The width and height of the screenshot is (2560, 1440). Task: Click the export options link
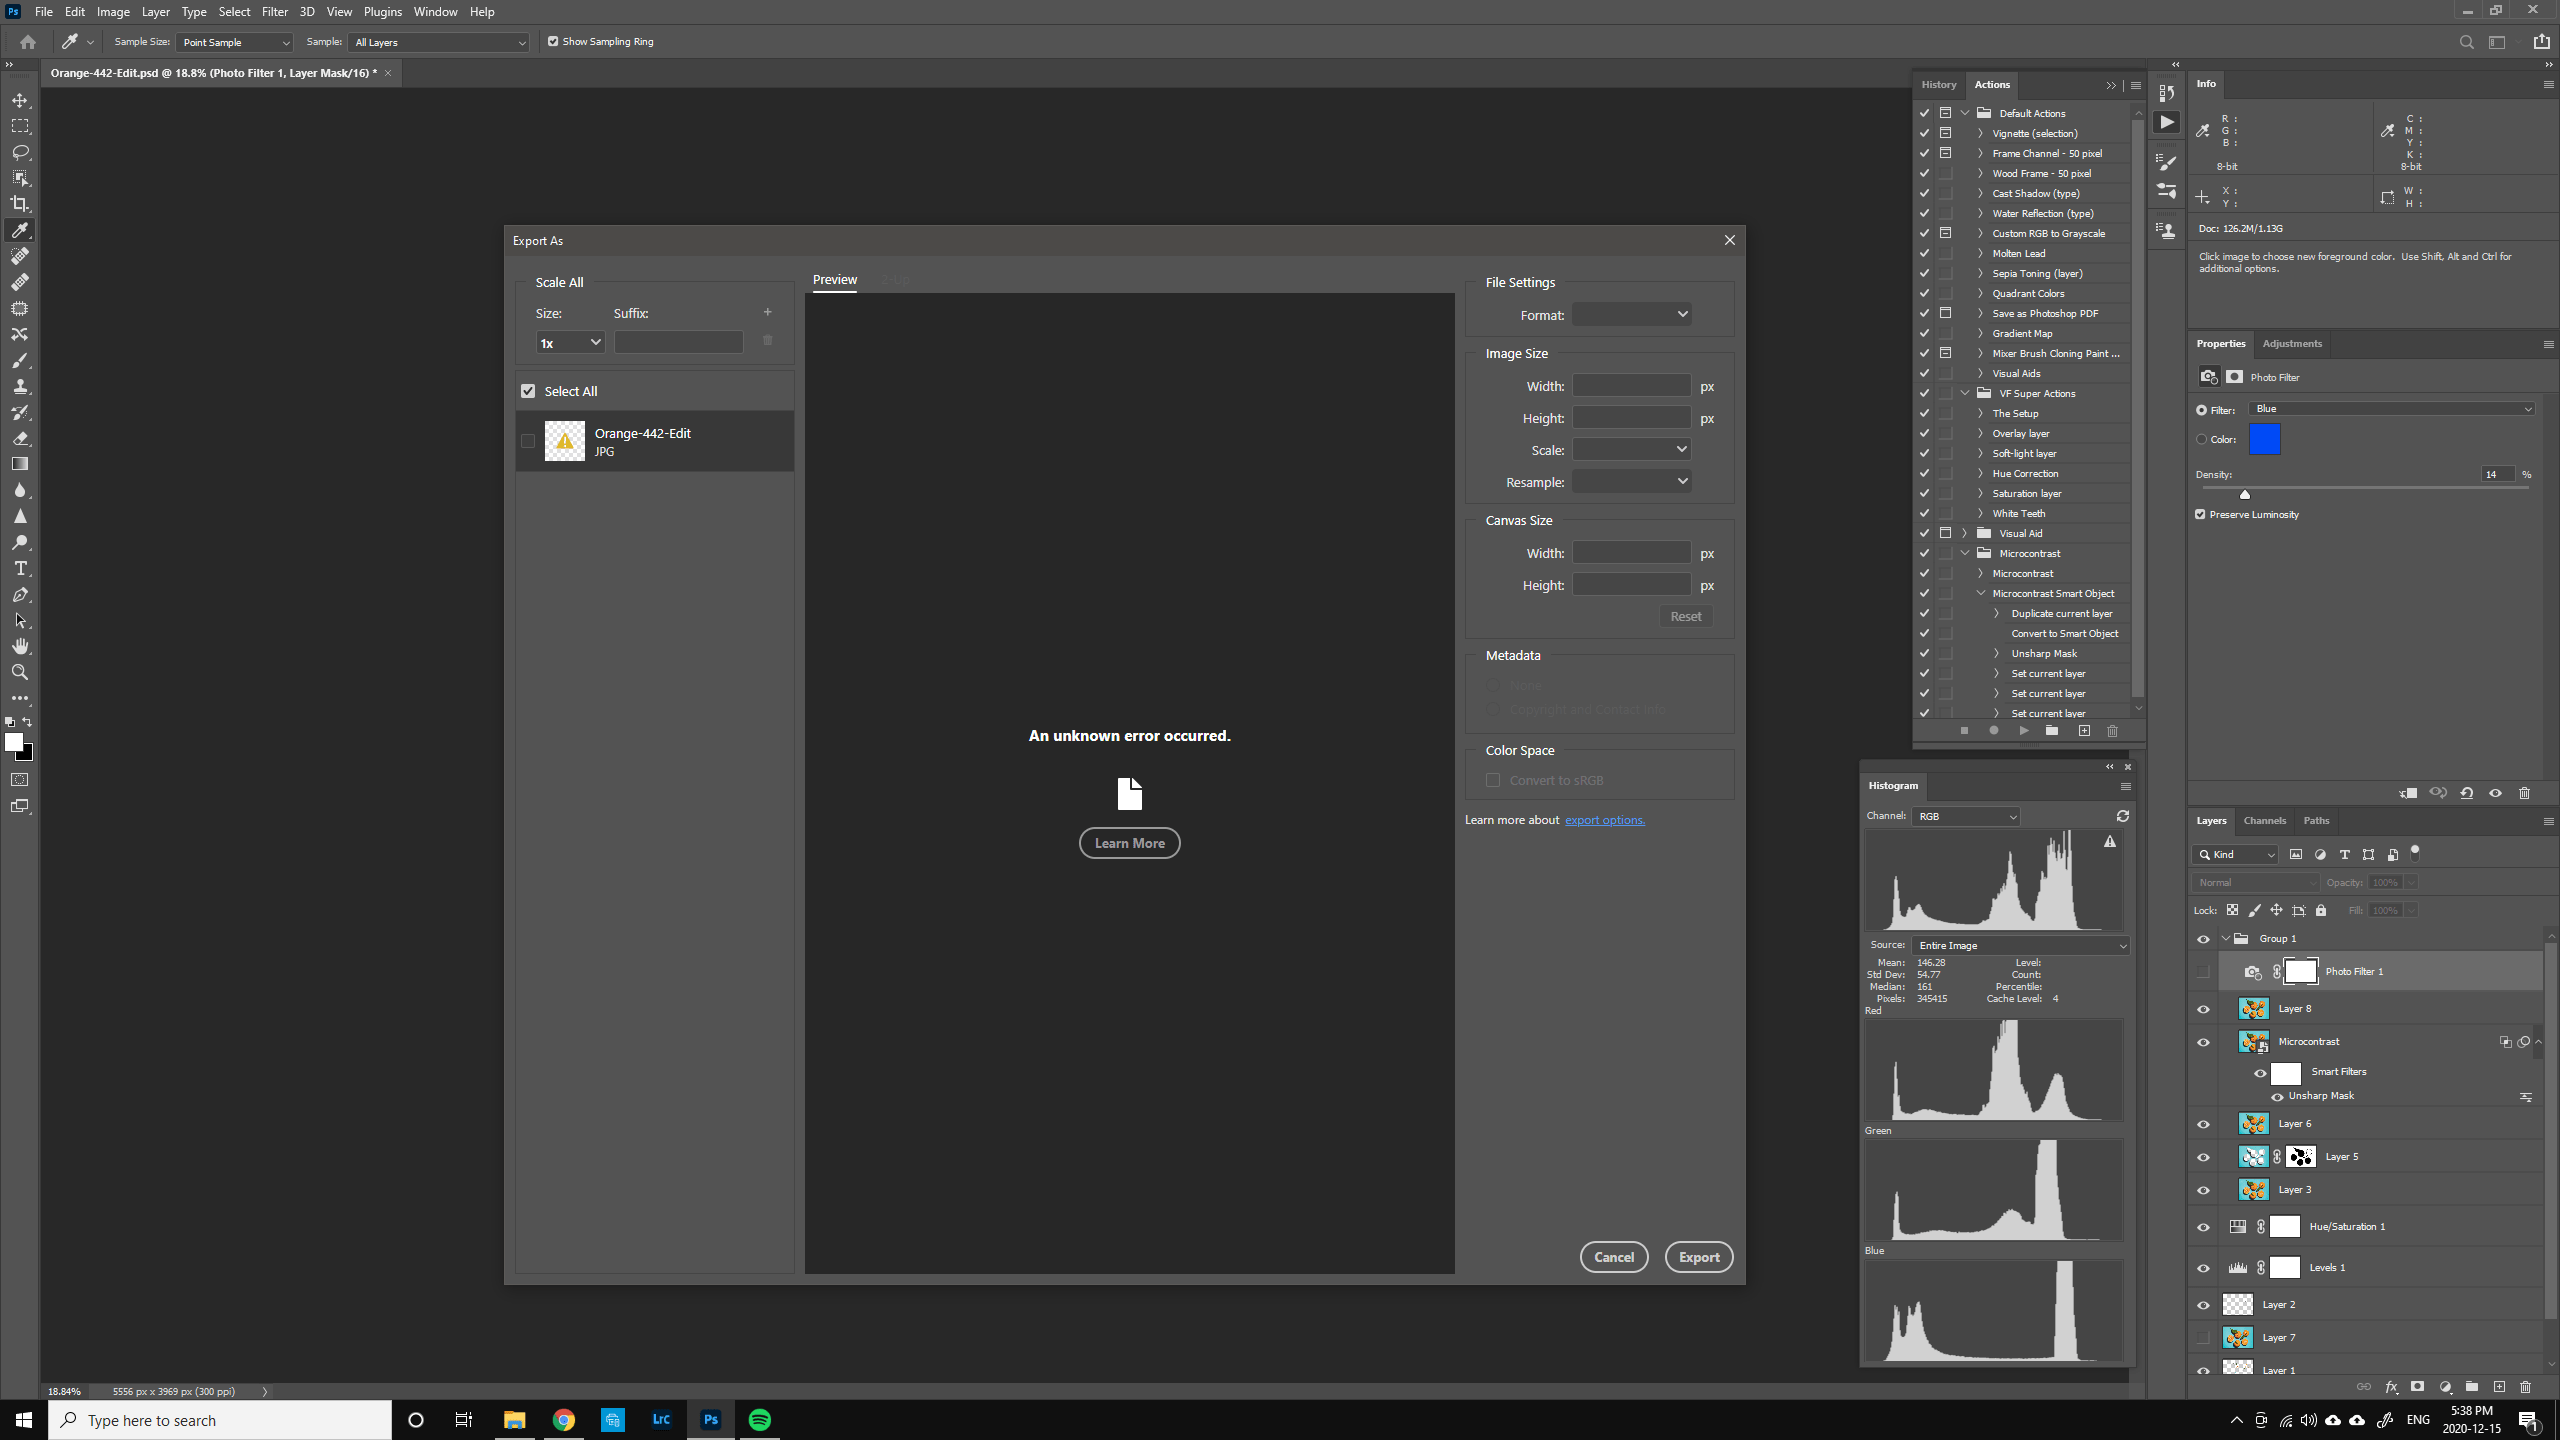pos(1604,819)
